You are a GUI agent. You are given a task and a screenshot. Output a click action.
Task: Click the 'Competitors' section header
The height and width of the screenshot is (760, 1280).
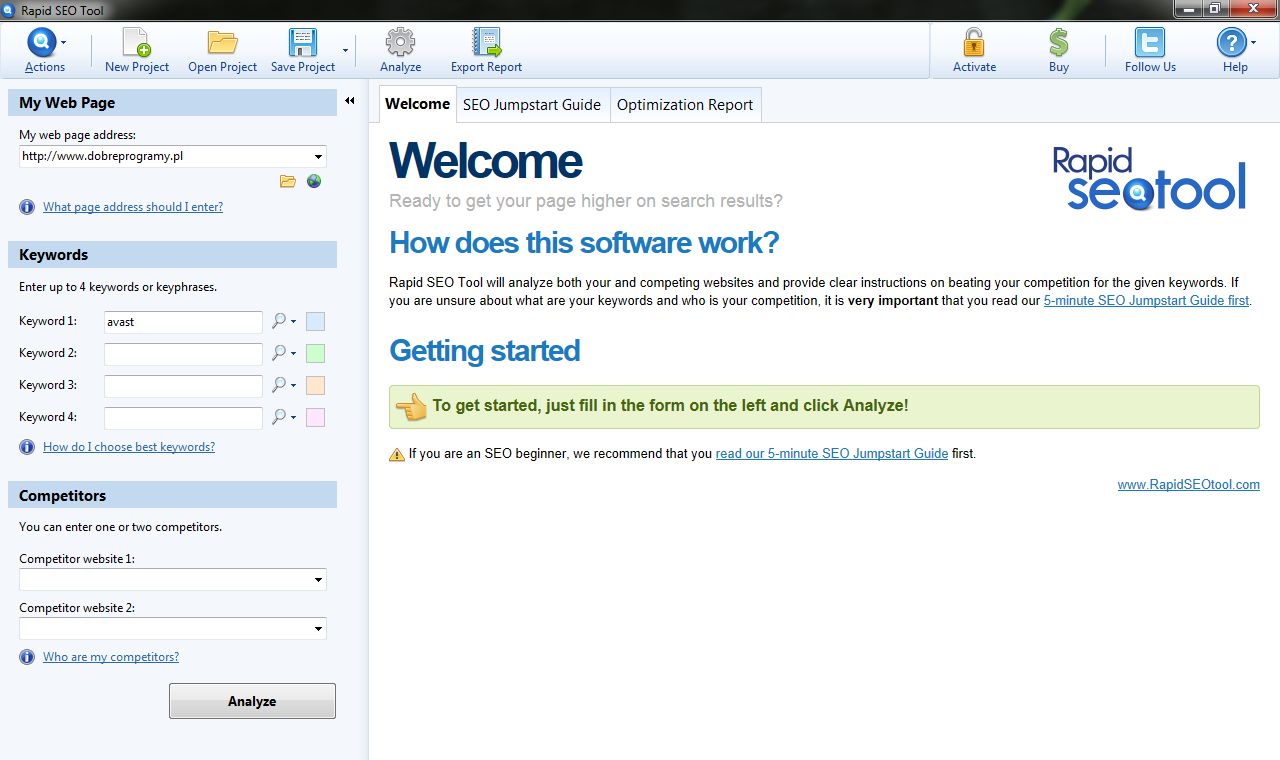pos(172,495)
